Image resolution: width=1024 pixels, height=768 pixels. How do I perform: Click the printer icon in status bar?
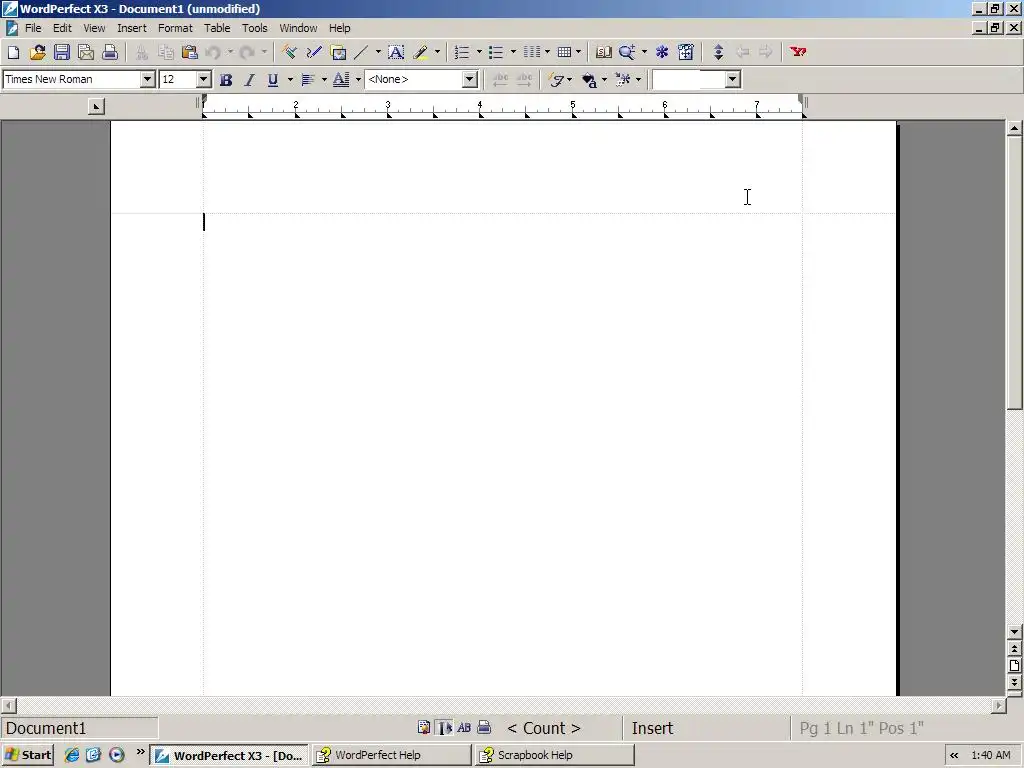click(484, 728)
